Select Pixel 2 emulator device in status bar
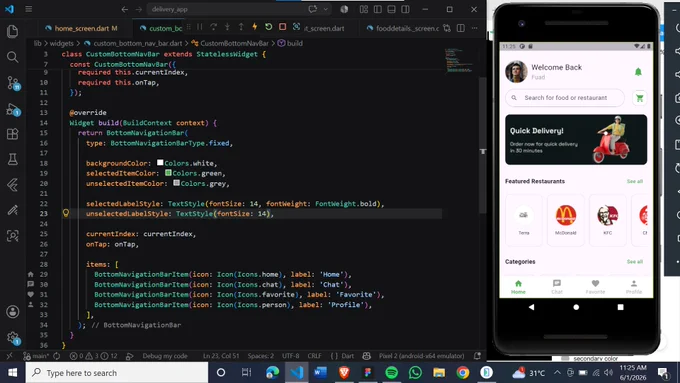The width and height of the screenshot is (680, 383). click(421, 356)
